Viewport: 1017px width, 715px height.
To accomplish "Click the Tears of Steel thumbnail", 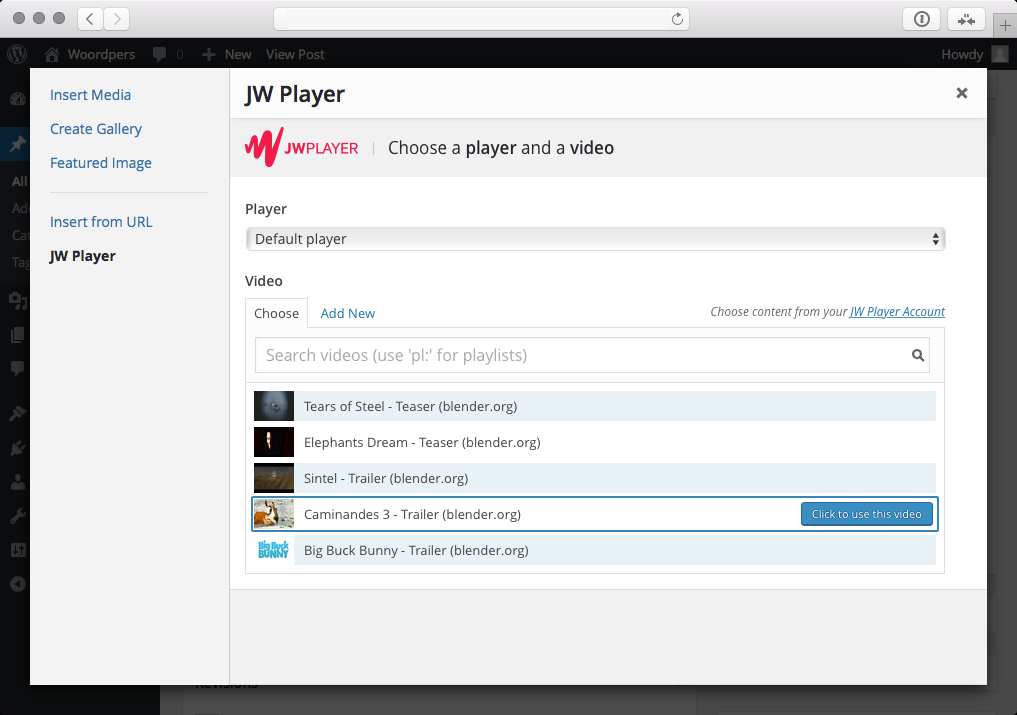I will [x=274, y=406].
